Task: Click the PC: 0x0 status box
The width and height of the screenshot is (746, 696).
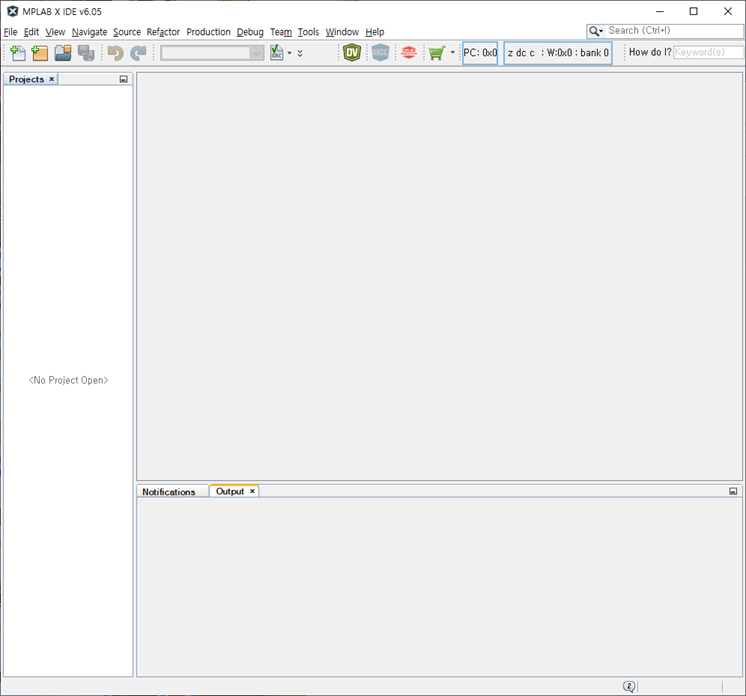Action: click(480, 53)
